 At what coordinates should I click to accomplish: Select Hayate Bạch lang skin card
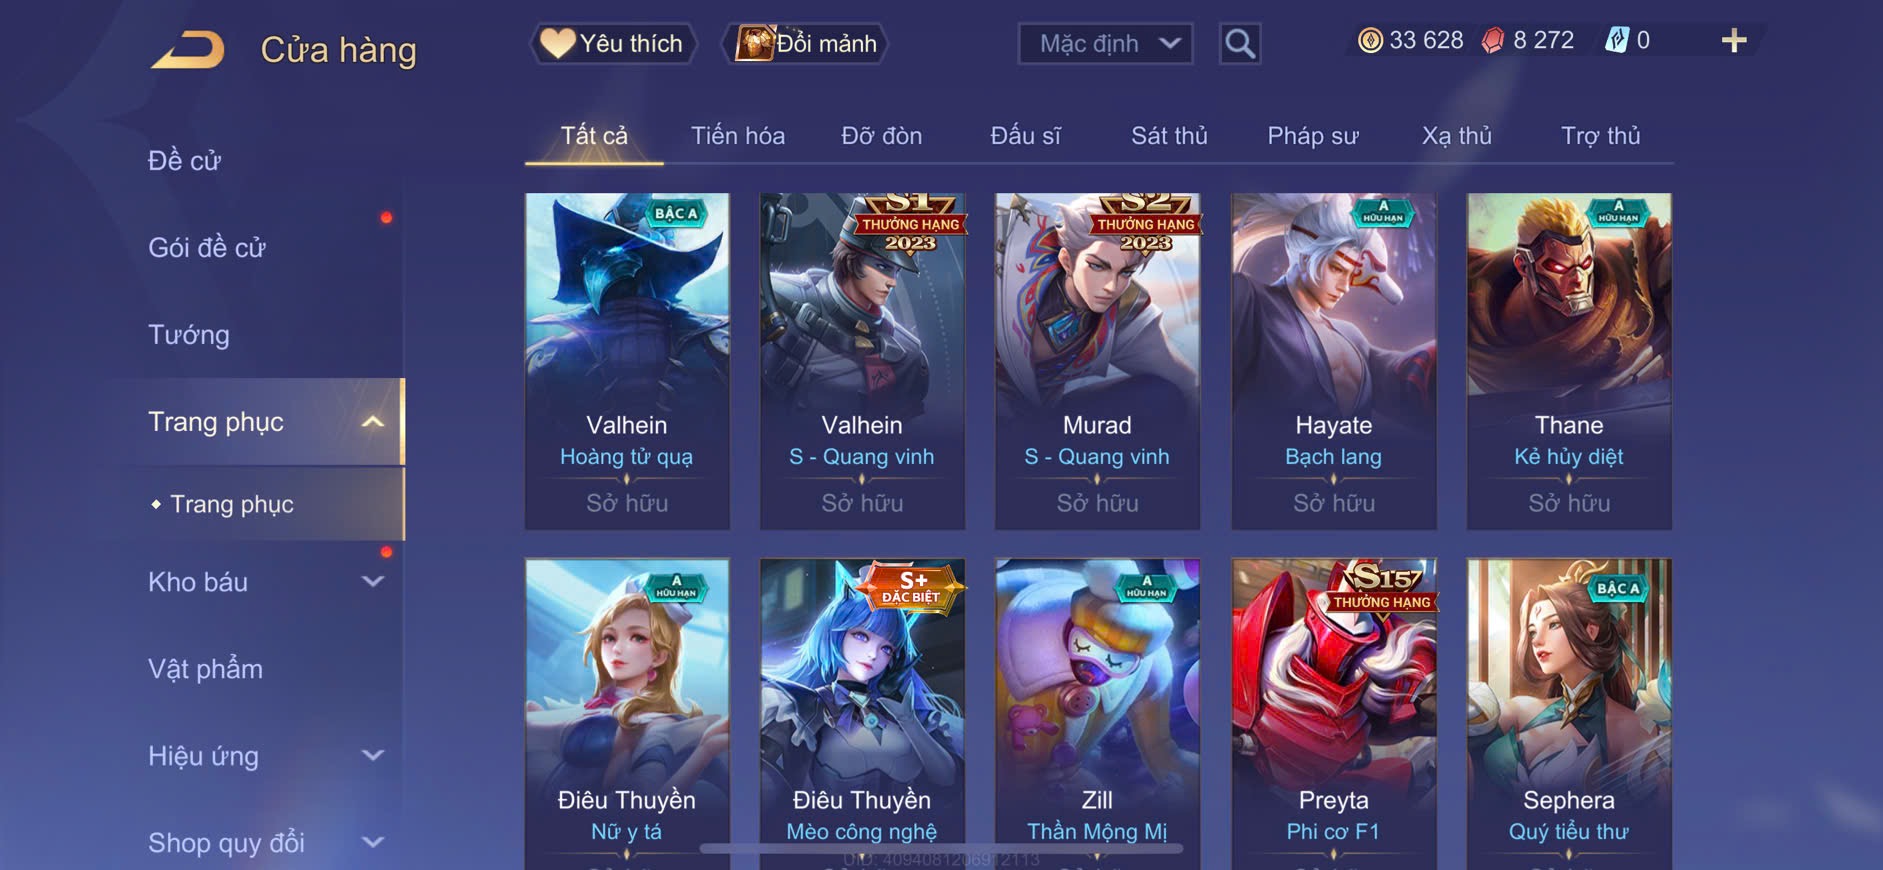pos(1333,361)
